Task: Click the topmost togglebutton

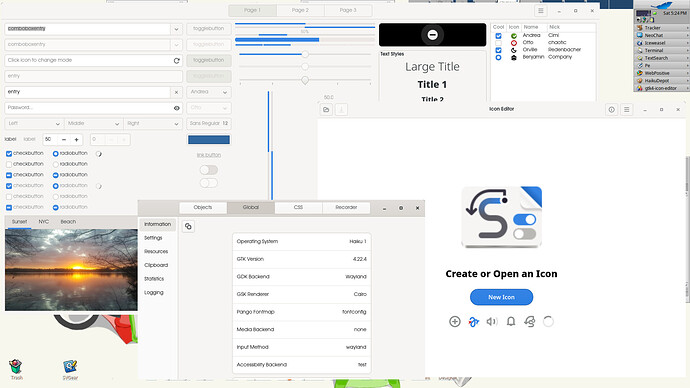Action: (209, 29)
